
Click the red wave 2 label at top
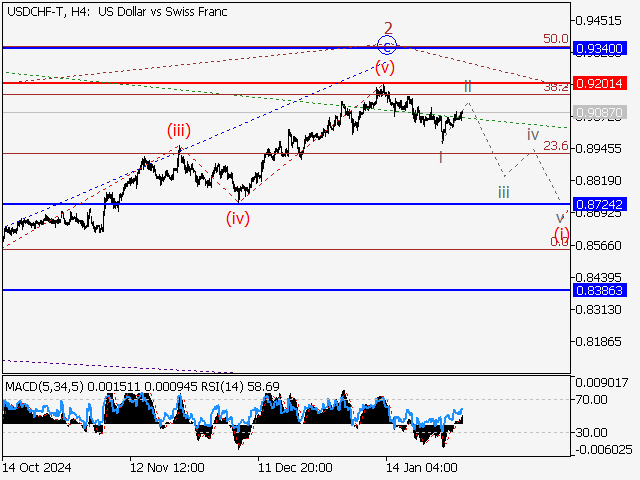click(x=387, y=27)
